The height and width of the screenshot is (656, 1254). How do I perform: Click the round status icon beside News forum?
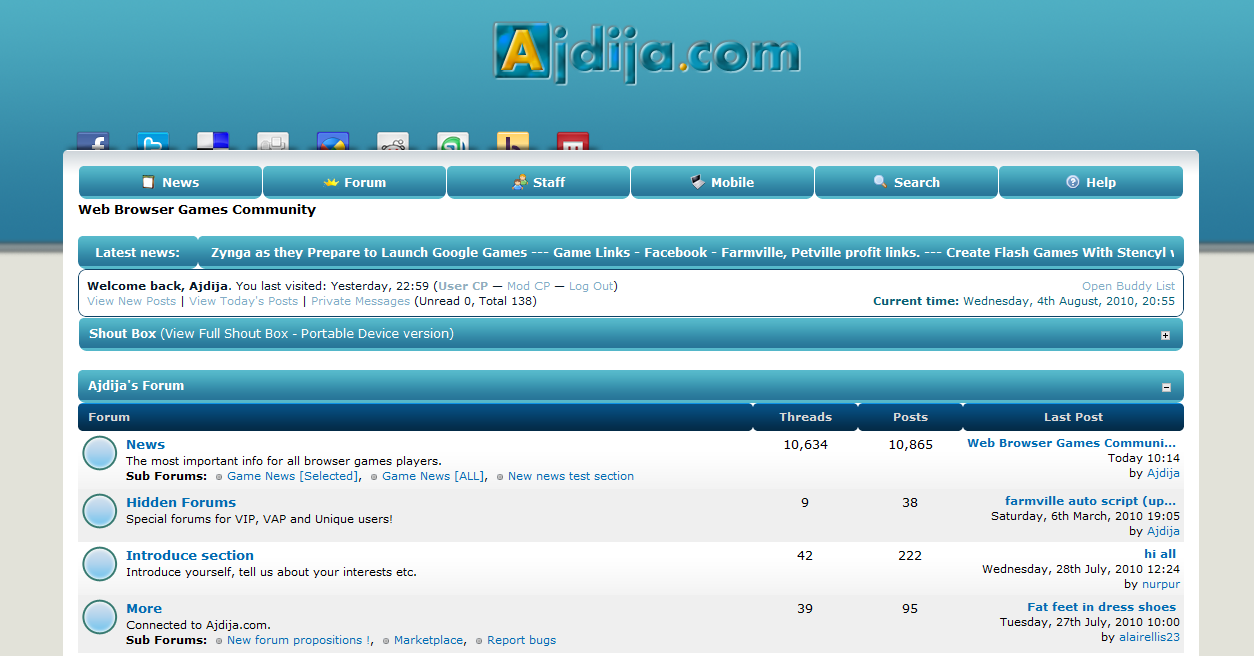(100, 454)
